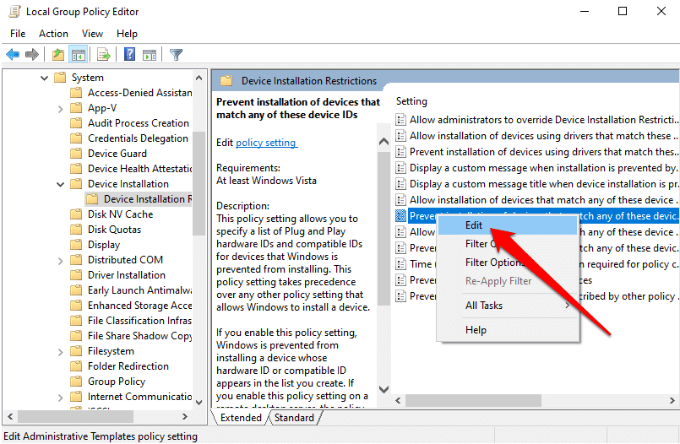Image resolution: width=680 pixels, height=444 pixels.
Task: Click the Setting column header
Action: click(411, 101)
